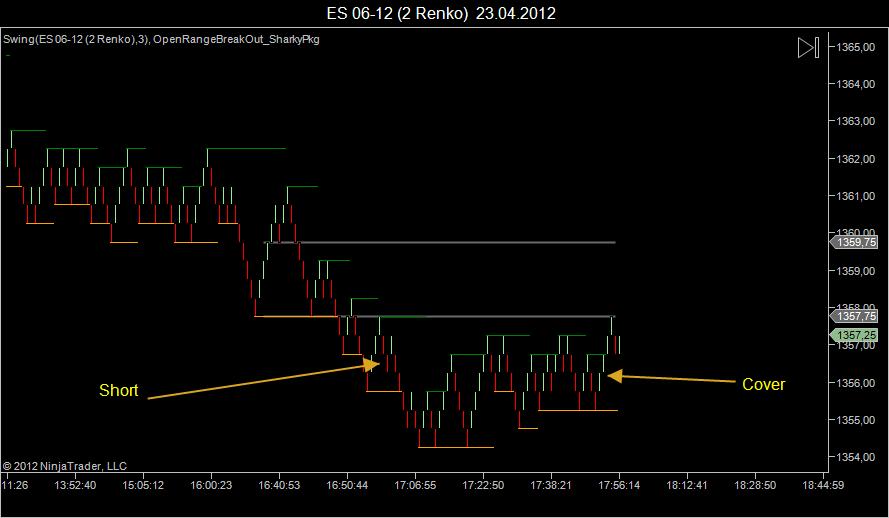Click the scroll-to-latest-bar arrow icon
This screenshot has height=518, width=889.
(x=808, y=48)
